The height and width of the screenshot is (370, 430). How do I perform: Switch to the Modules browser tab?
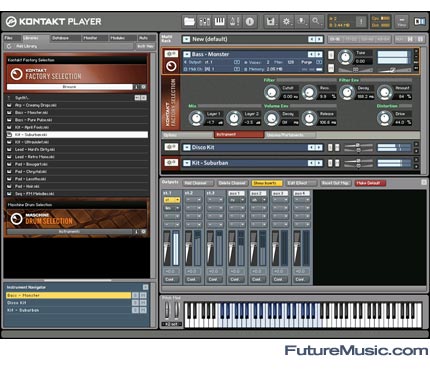(x=122, y=38)
